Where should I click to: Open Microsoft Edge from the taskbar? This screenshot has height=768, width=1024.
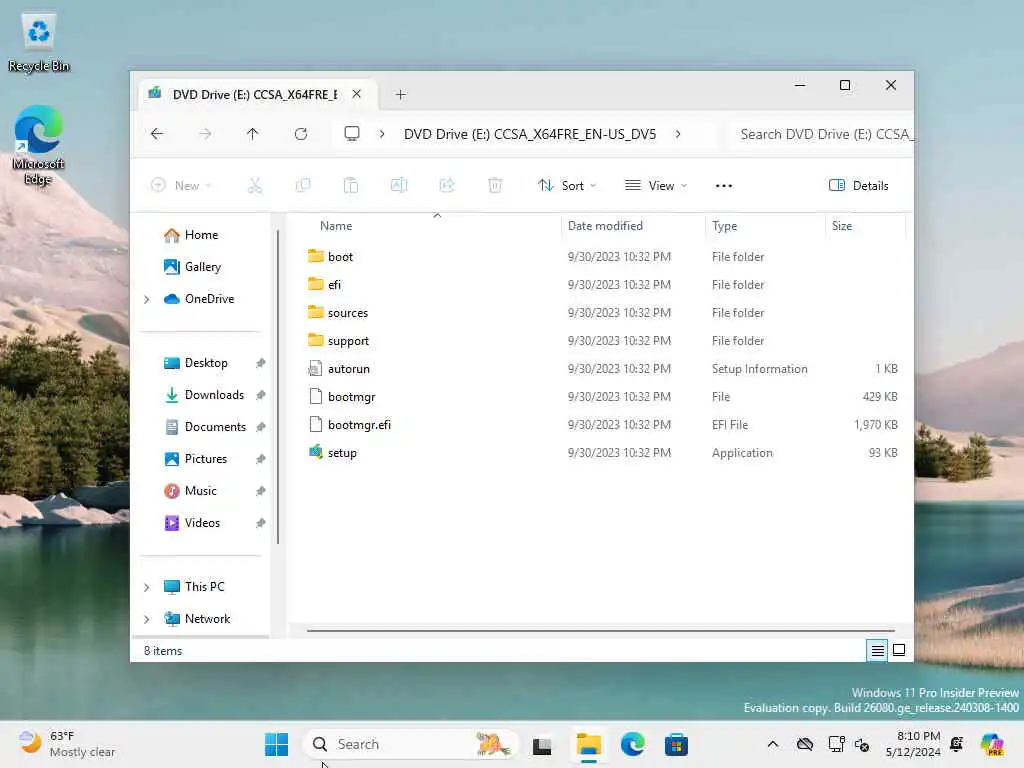coord(632,744)
